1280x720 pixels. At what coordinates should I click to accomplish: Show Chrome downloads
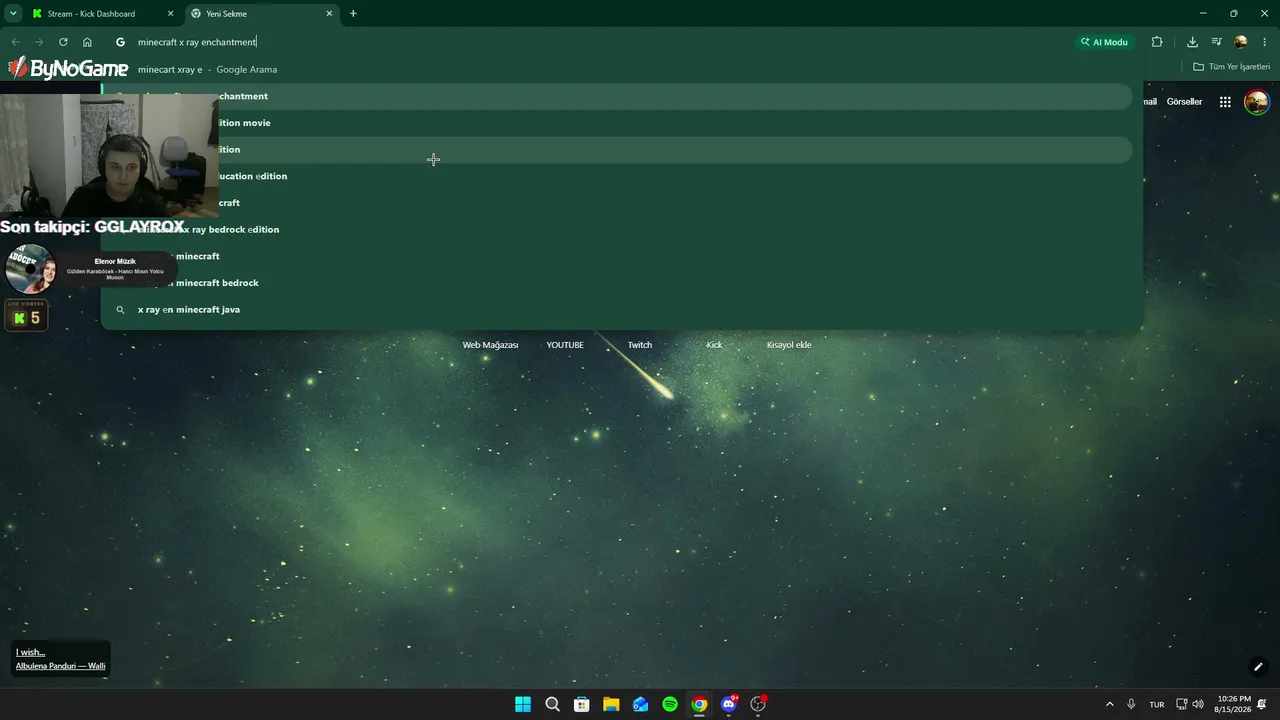pyautogui.click(x=1192, y=42)
